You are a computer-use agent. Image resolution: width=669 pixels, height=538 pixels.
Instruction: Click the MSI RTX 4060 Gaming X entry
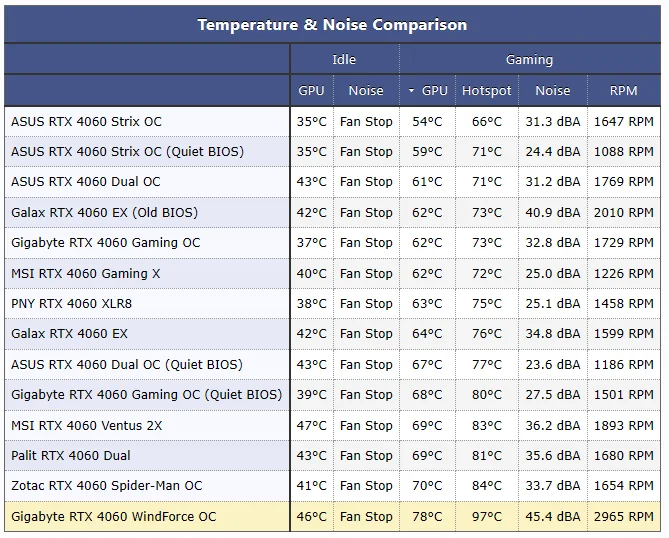point(86,274)
